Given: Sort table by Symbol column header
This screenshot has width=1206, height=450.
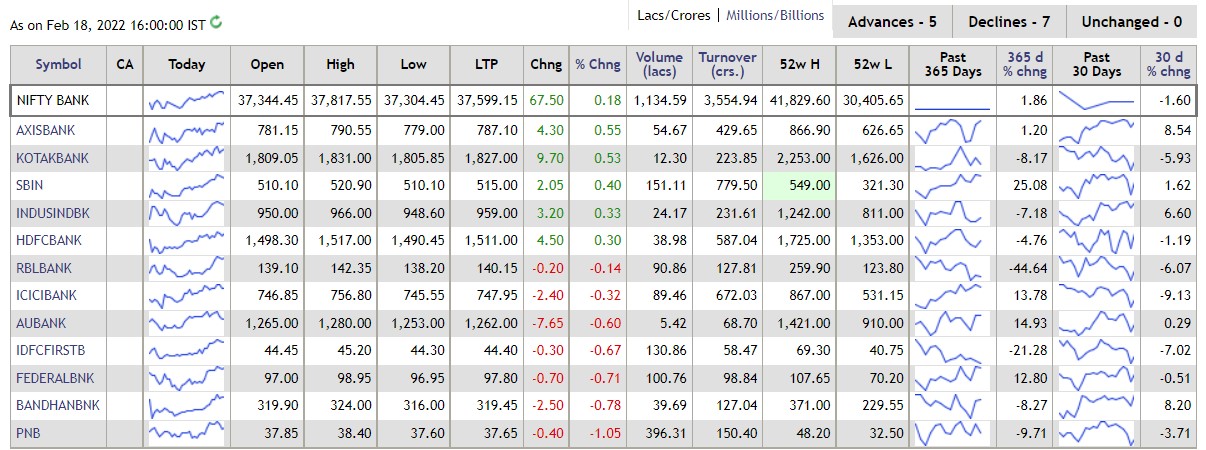Looking at the screenshot, I should coord(59,64).
